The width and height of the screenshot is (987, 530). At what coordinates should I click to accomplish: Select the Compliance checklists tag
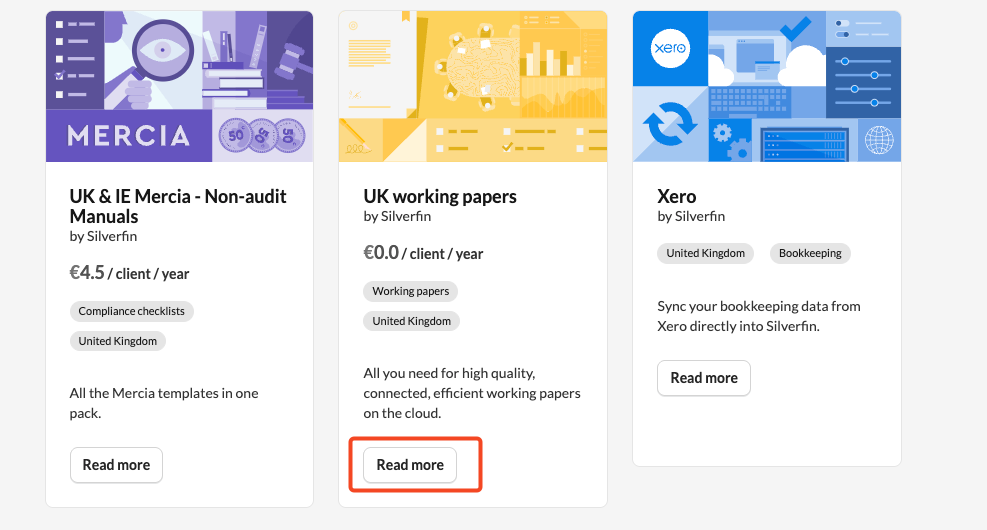tap(132, 311)
